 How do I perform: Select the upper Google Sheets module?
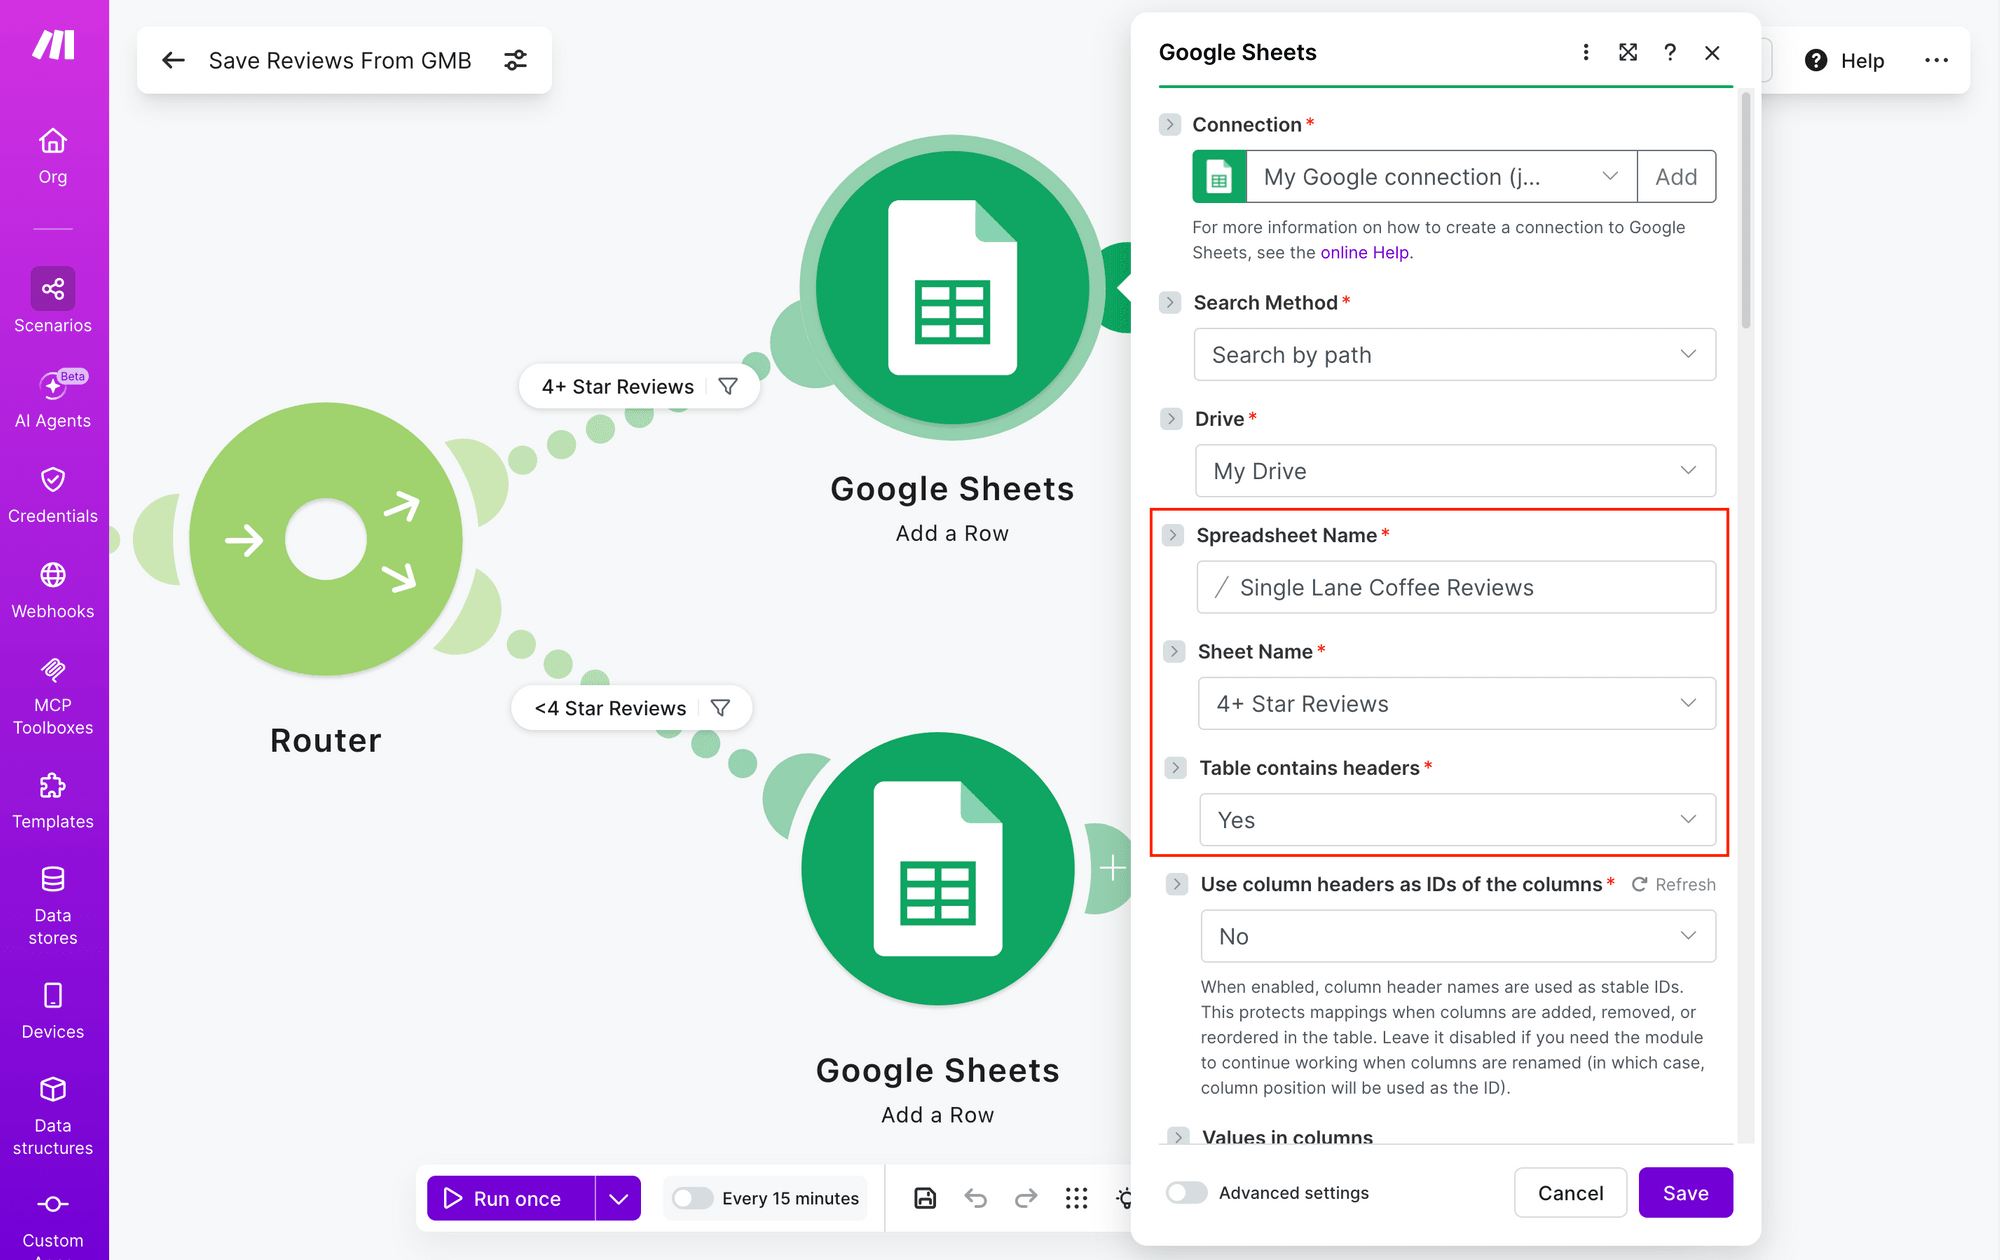[x=952, y=288]
